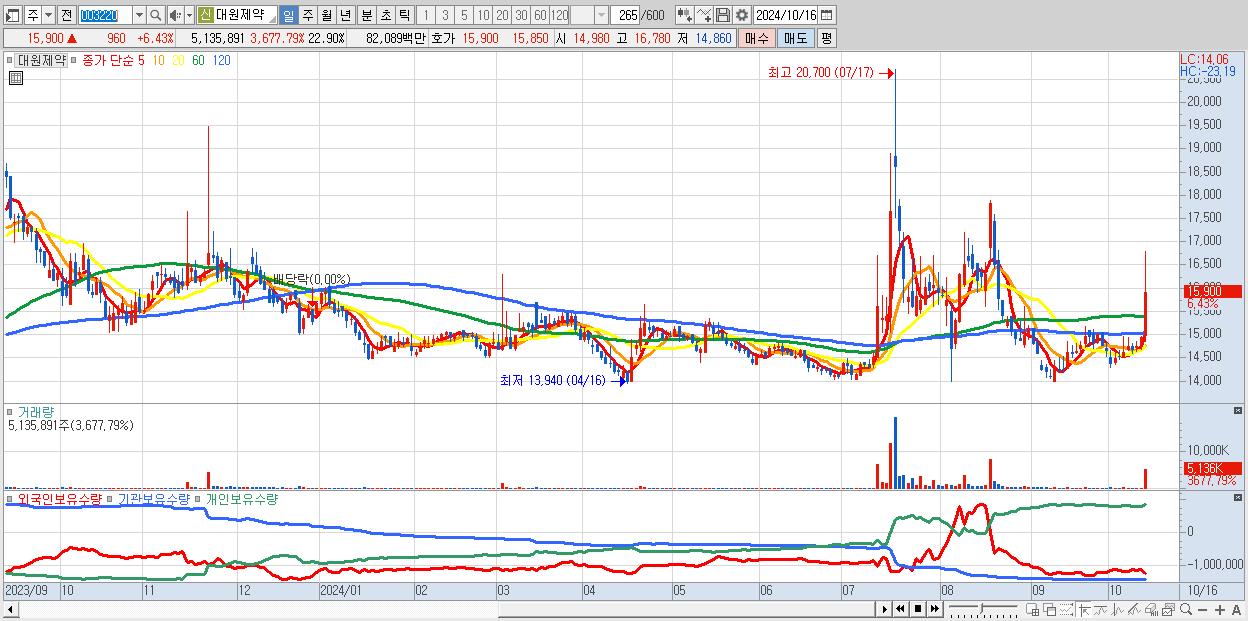
Task: Select the green 60-day average label
Action: click(x=198, y=60)
